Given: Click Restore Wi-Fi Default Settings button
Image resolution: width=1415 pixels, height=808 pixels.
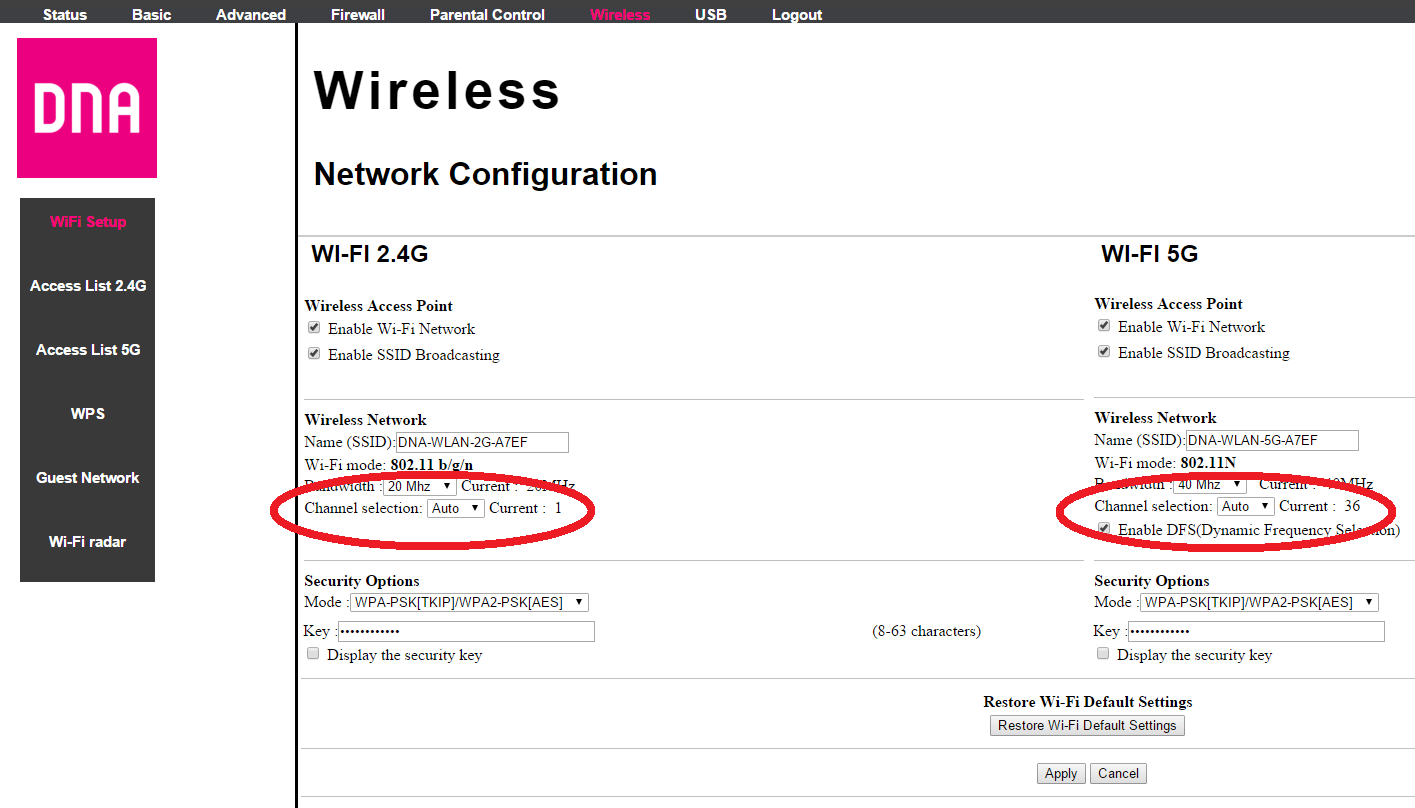Looking at the screenshot, I should (1087, 725).
